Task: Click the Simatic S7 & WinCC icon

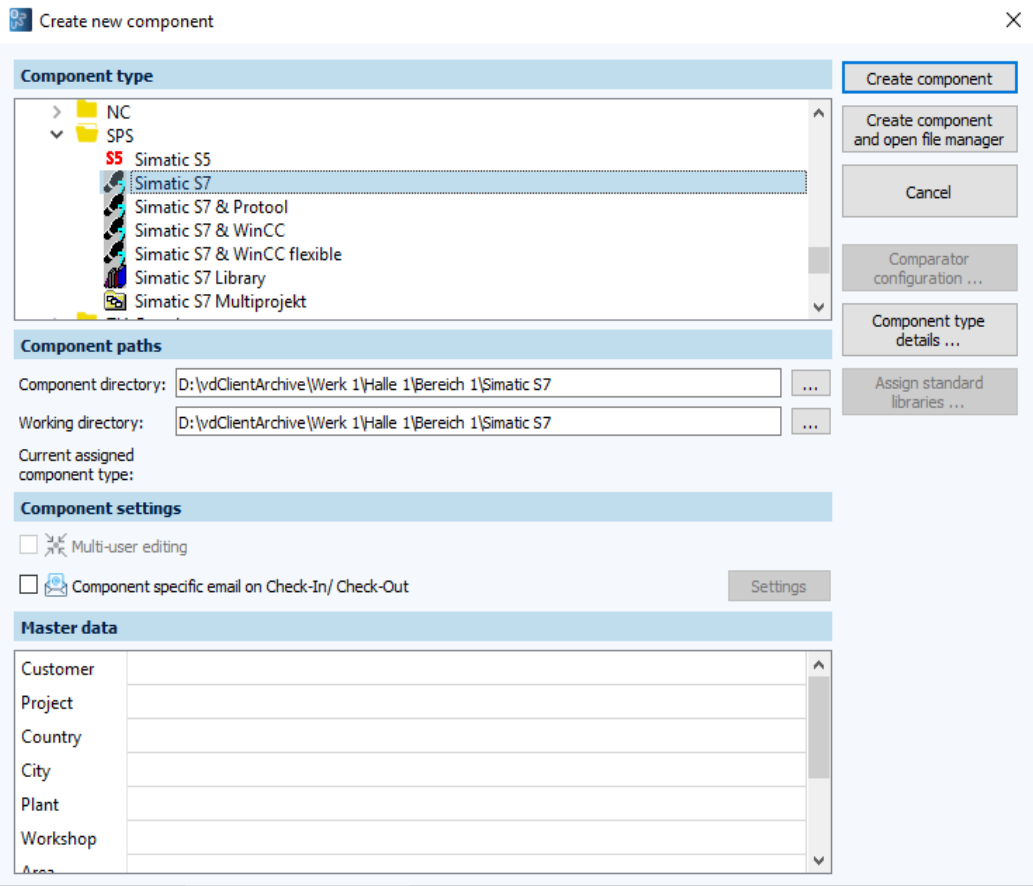Action: (115, 231)
